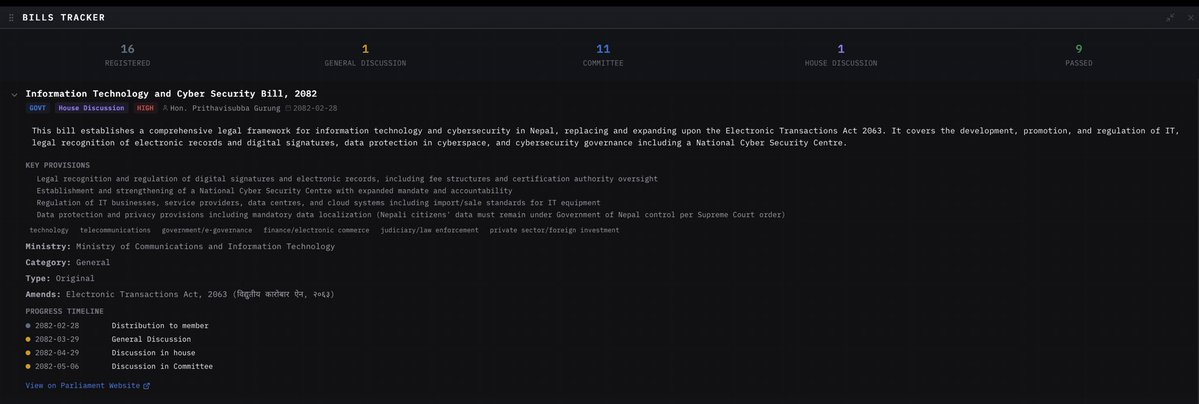
Task: Click the timeline date 2082-04-29
Action: click(x=57, y=354)
